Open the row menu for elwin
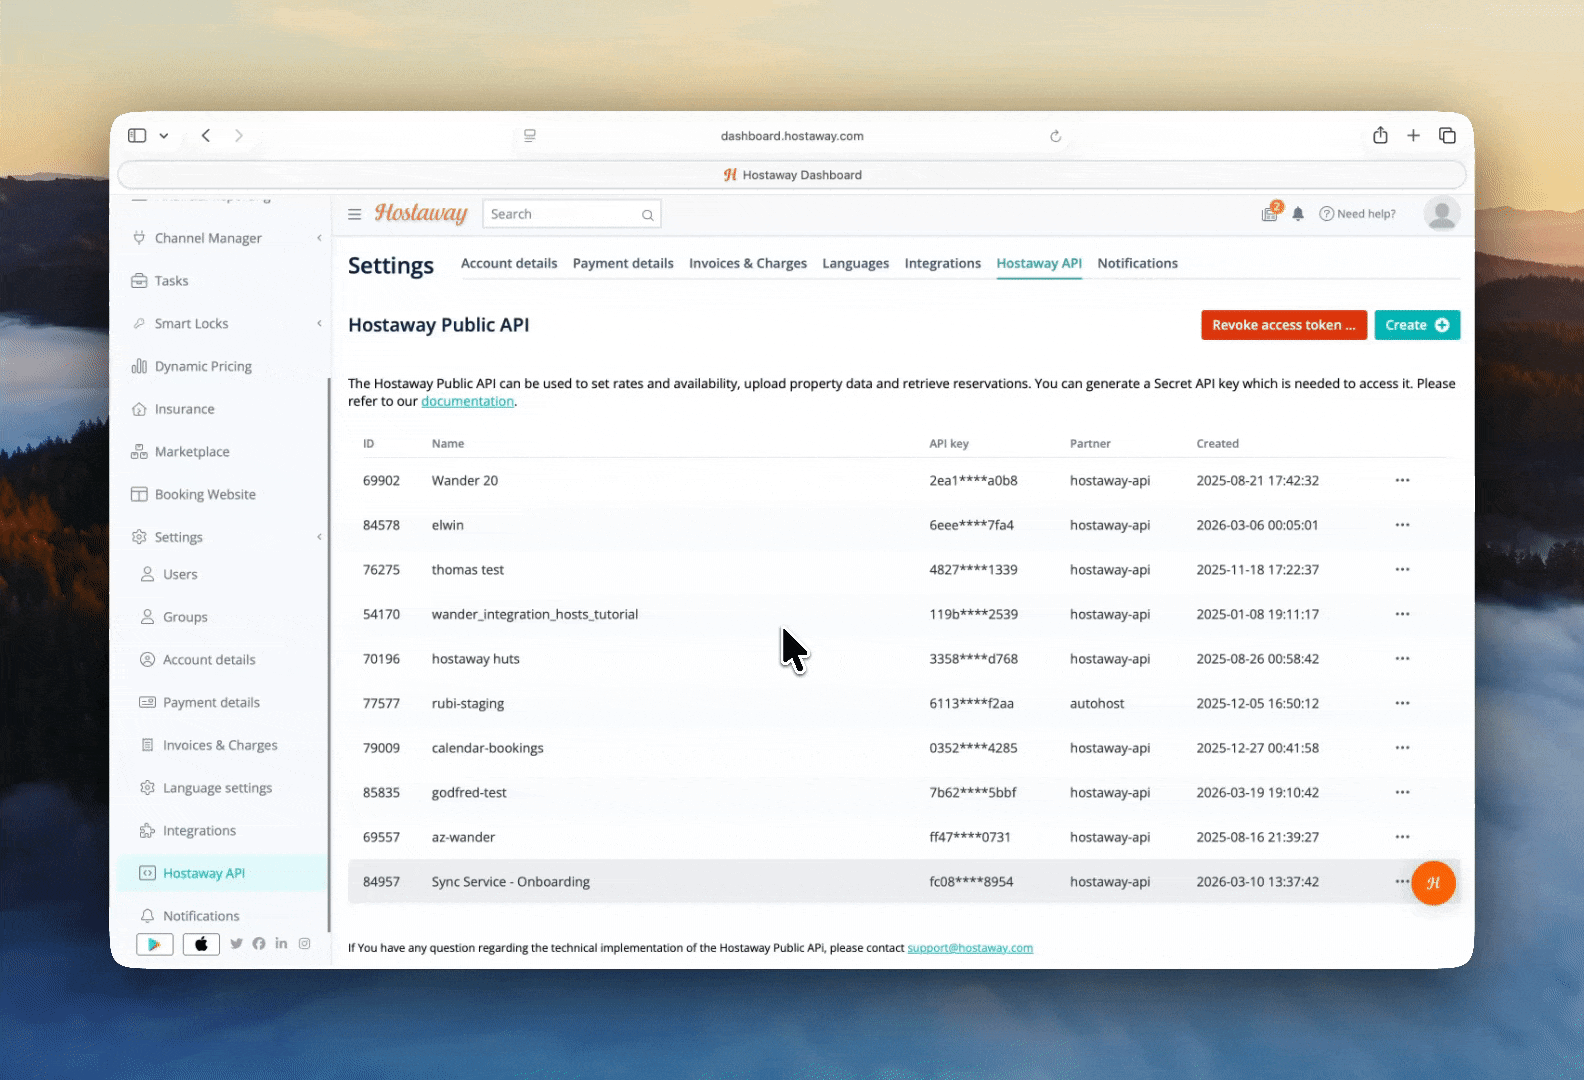Screen dimensions: 1584x1080 pyautogui.click(x=1402, y=525)
